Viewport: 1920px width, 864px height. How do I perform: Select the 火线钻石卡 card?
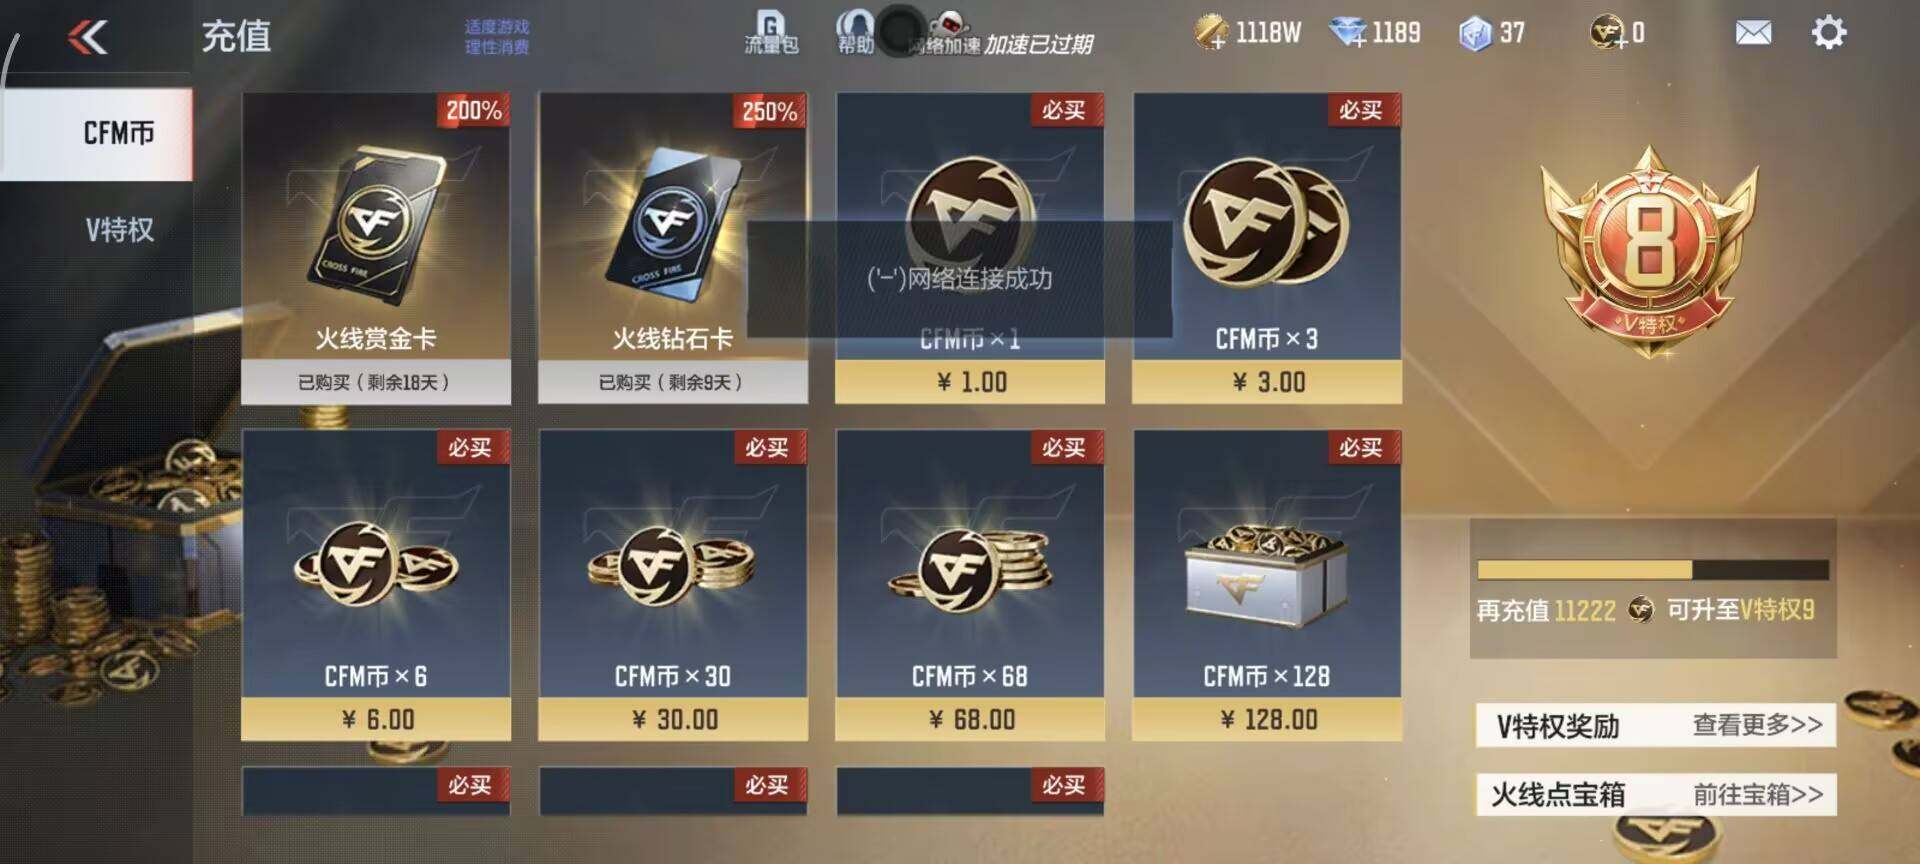[x=673, y=248]
